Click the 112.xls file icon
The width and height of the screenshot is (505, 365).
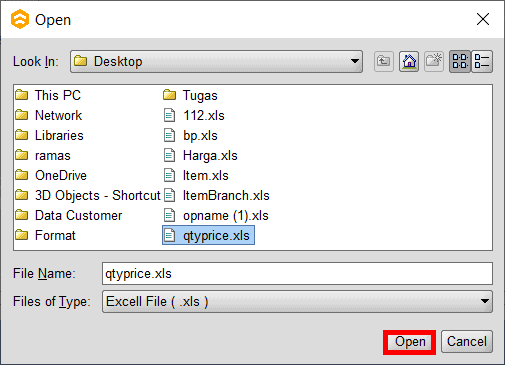(169, 115)
